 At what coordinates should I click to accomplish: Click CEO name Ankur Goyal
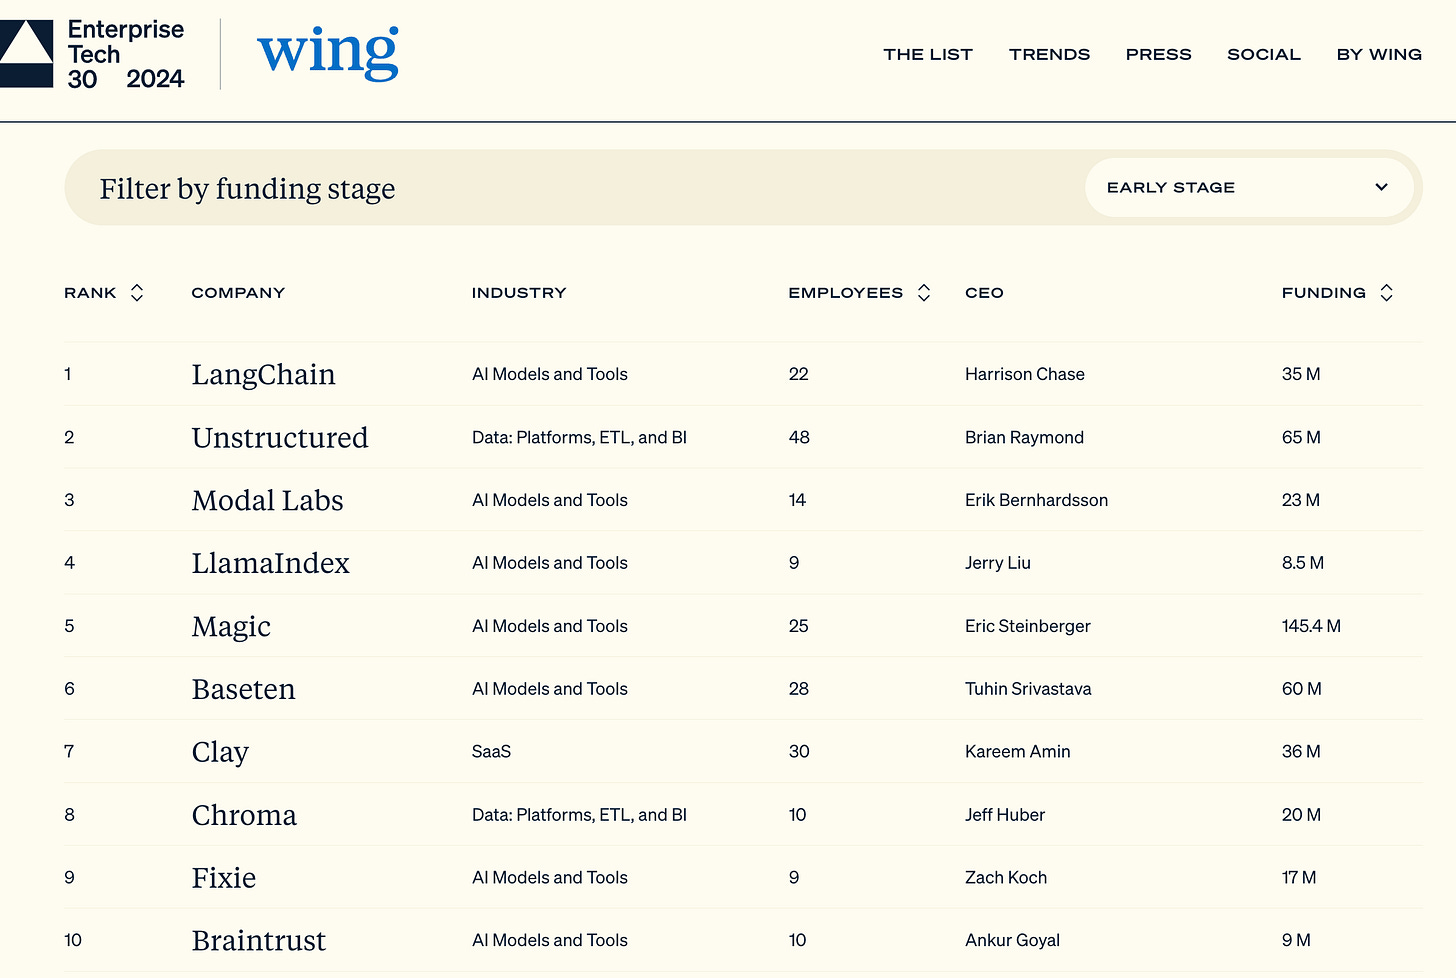(x=1012, y=941)
